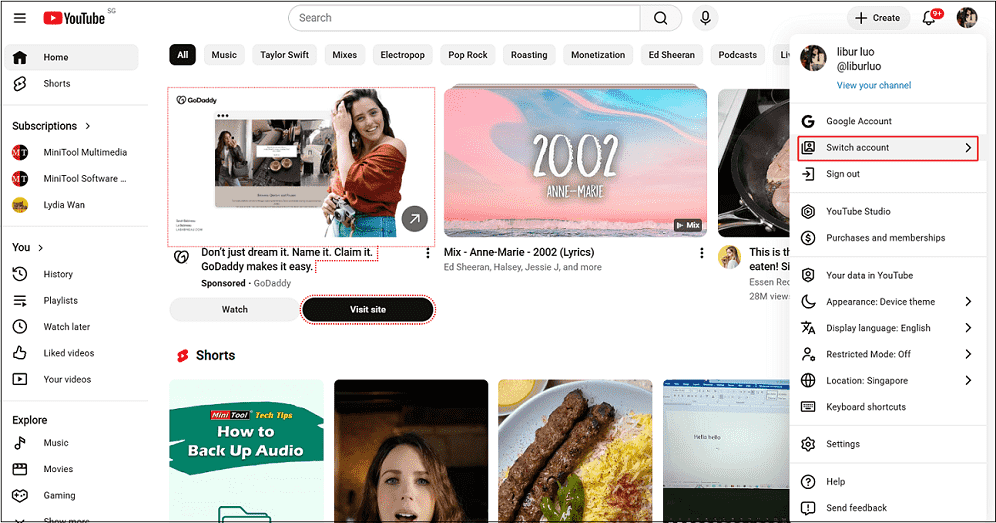Expand Location: Singapore submenu
Image resolution: width=996 pixels, height=523 pixels.
click(888, 381)
